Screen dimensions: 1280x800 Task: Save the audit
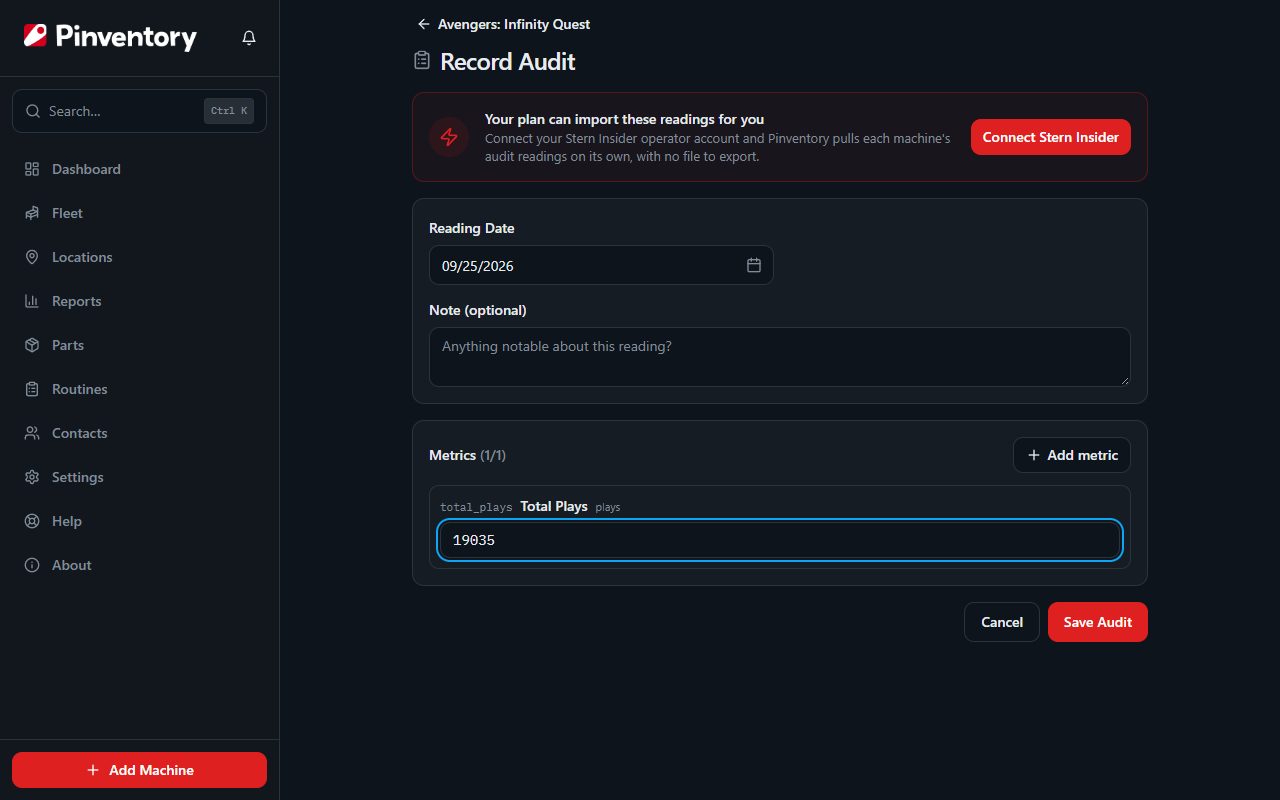1098,622
